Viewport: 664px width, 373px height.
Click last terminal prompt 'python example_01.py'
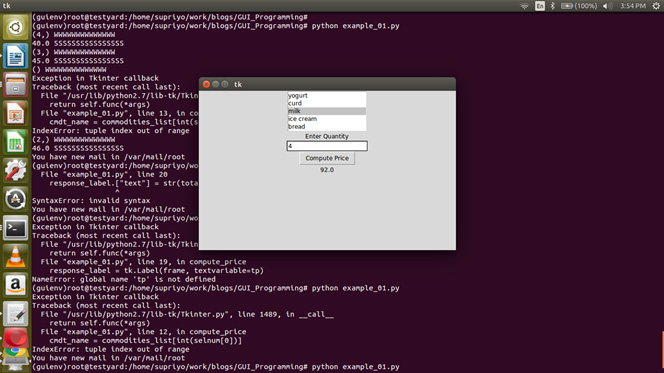pyautogui.click(x=355, y=367)
